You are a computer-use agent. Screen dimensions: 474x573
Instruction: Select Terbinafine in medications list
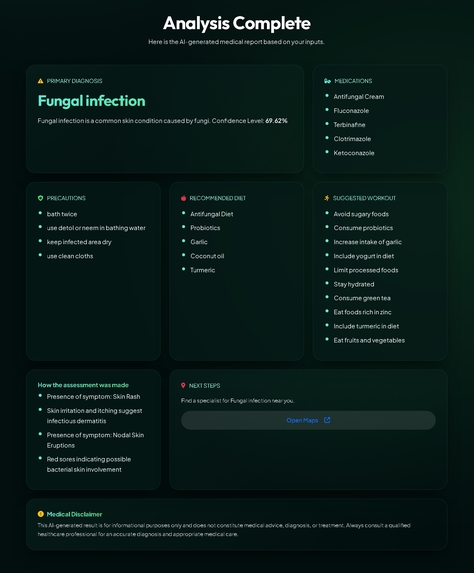click(349, 125)
